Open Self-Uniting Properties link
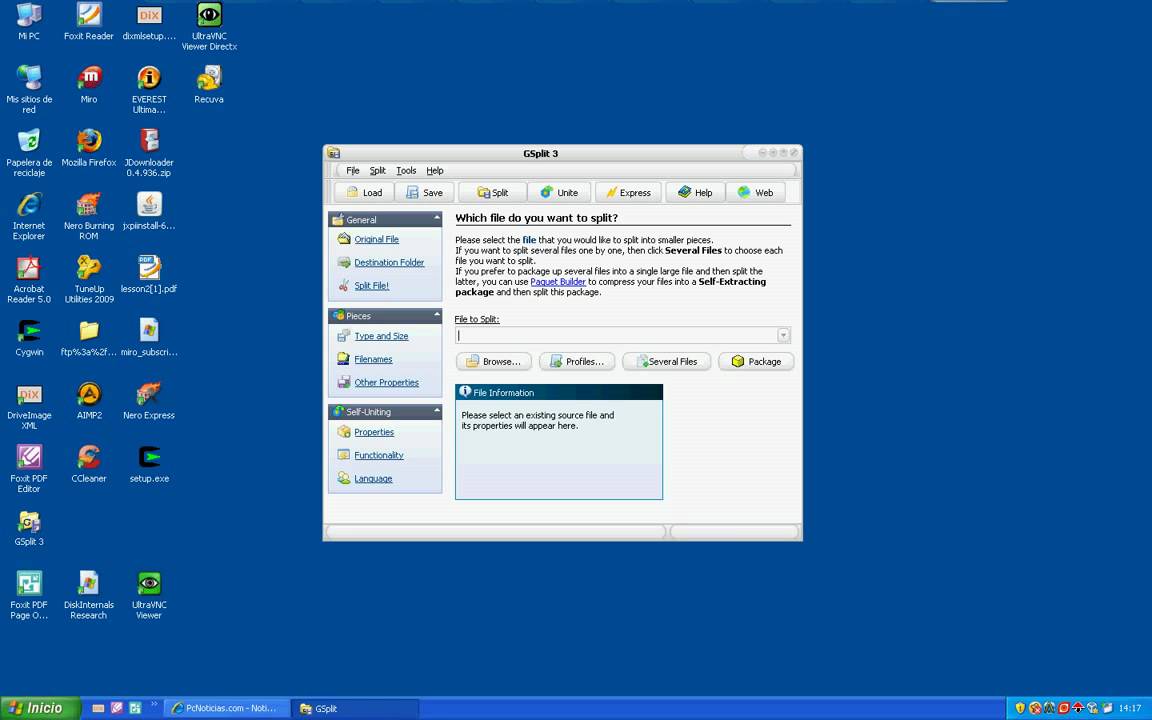 click(373, 432)
